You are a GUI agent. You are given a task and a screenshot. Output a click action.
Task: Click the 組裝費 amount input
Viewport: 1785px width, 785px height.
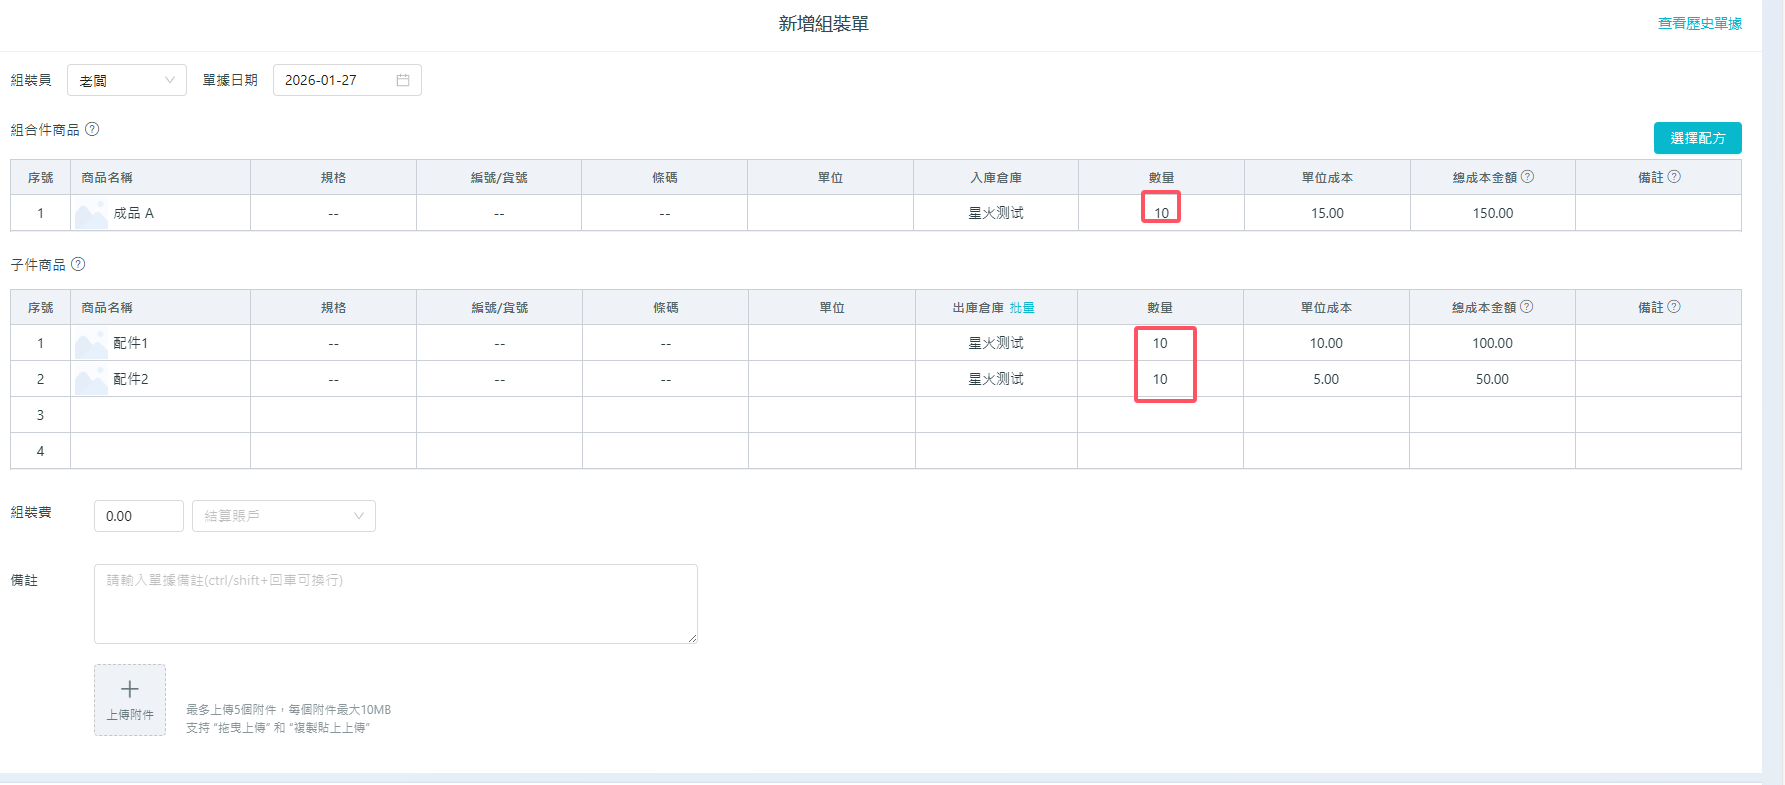[x=138, y=516]
